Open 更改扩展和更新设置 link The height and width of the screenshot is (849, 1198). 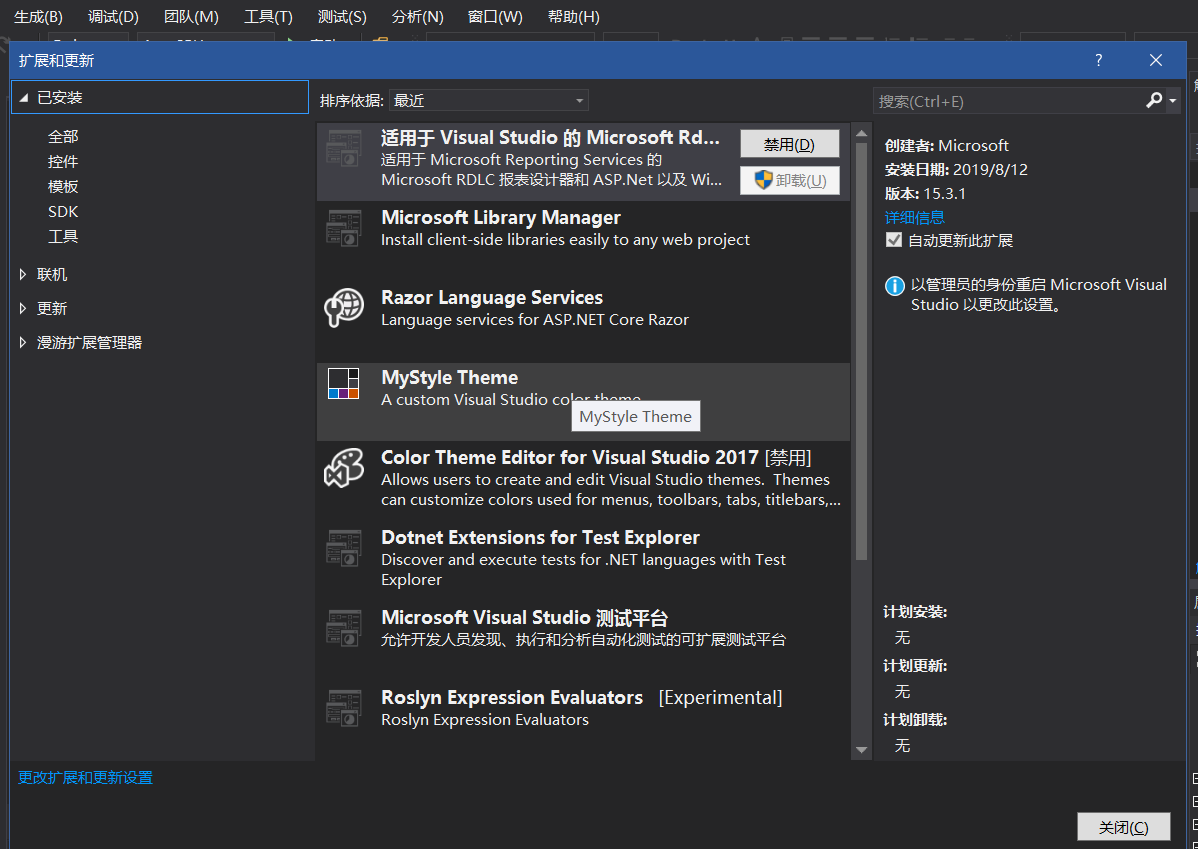(86, 777)
